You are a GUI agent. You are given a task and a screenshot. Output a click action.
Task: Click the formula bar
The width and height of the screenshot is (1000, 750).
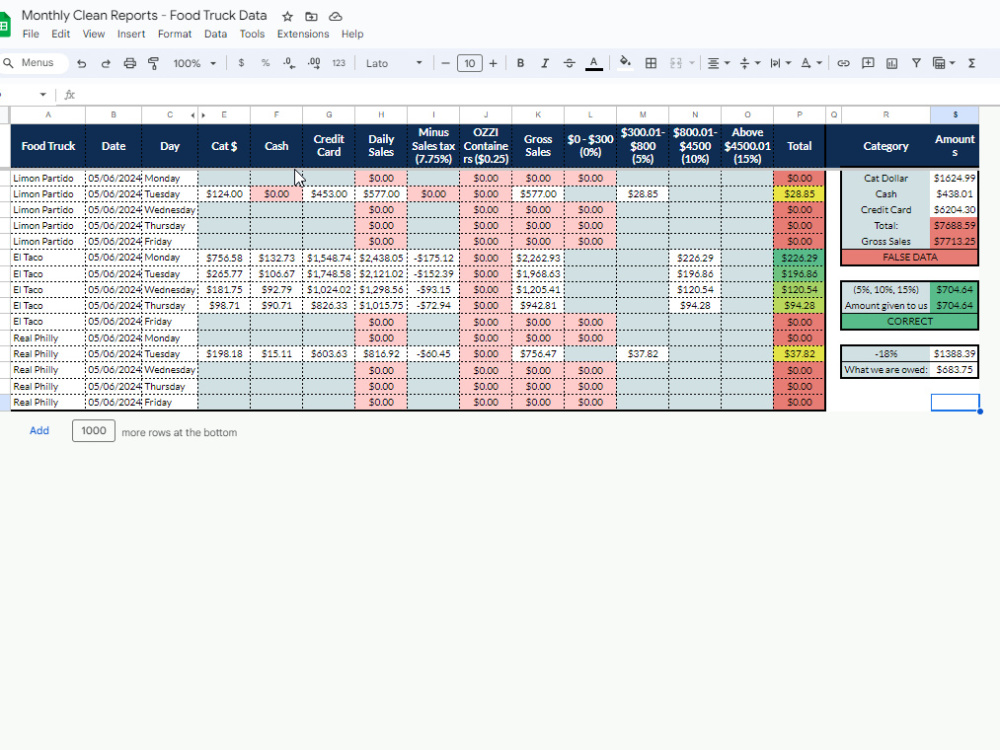tap(536, 94)
